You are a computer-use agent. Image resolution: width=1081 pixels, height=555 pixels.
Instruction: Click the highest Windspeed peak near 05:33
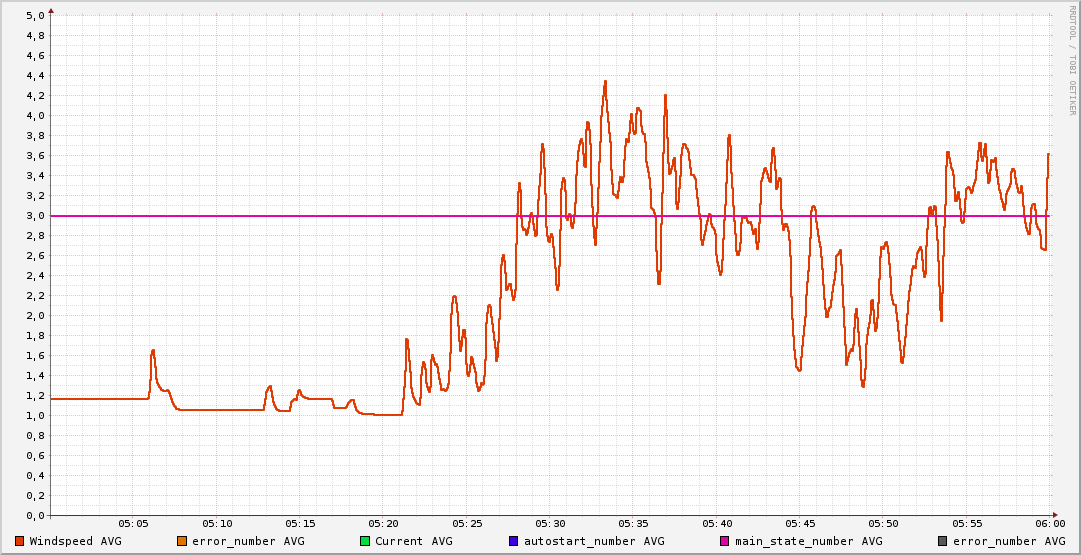click(x=605, y=82)
